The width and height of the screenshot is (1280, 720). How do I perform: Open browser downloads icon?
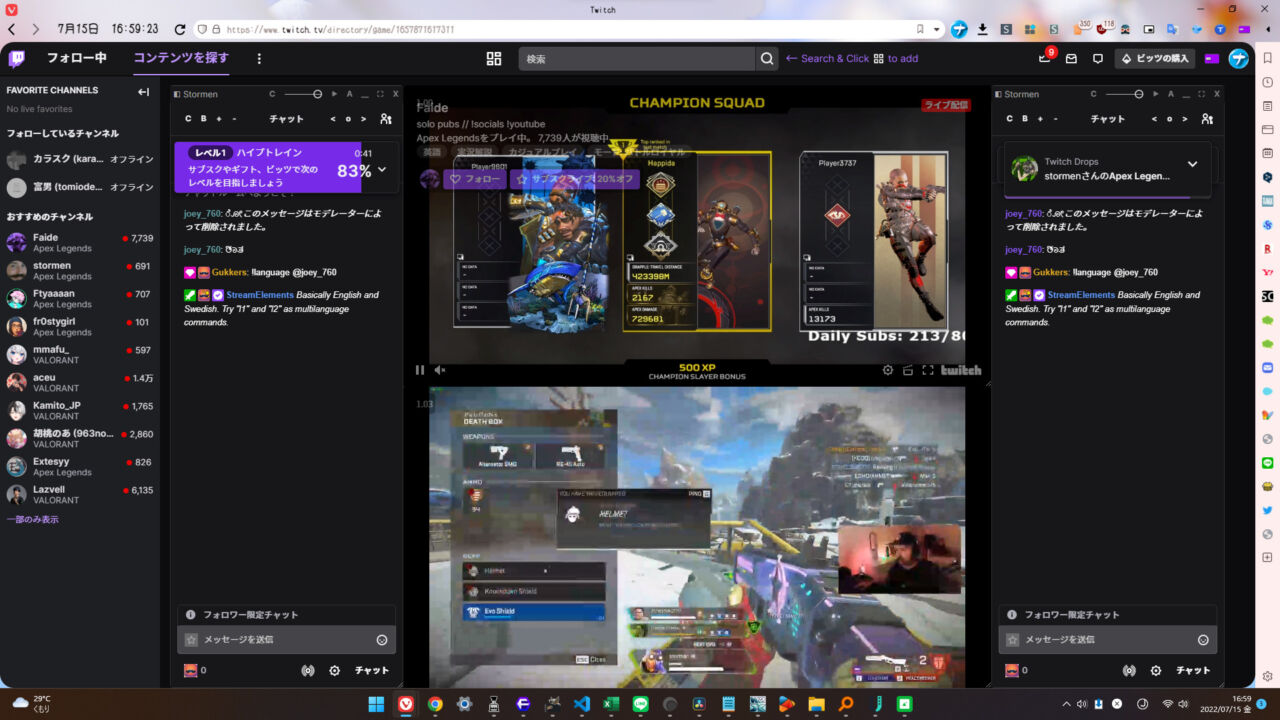coord(982,29)
